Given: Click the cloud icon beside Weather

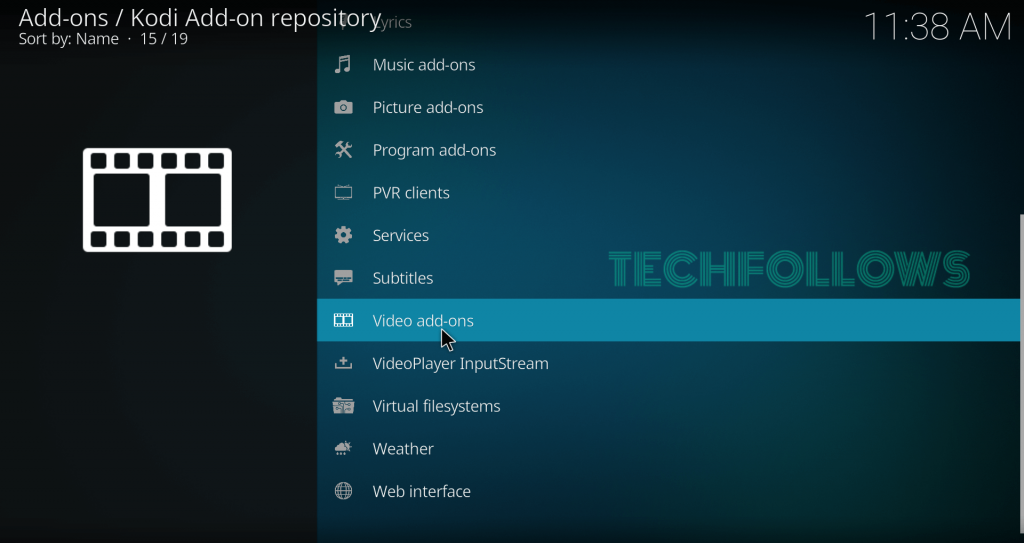Looking at the screenshot, I should (x=343, y=448).
